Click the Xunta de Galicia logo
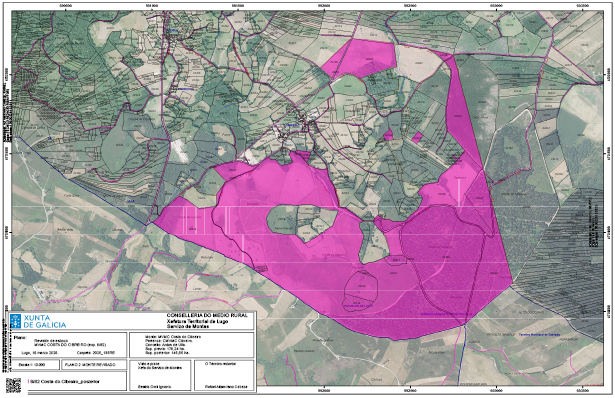 tap(38, 321)
